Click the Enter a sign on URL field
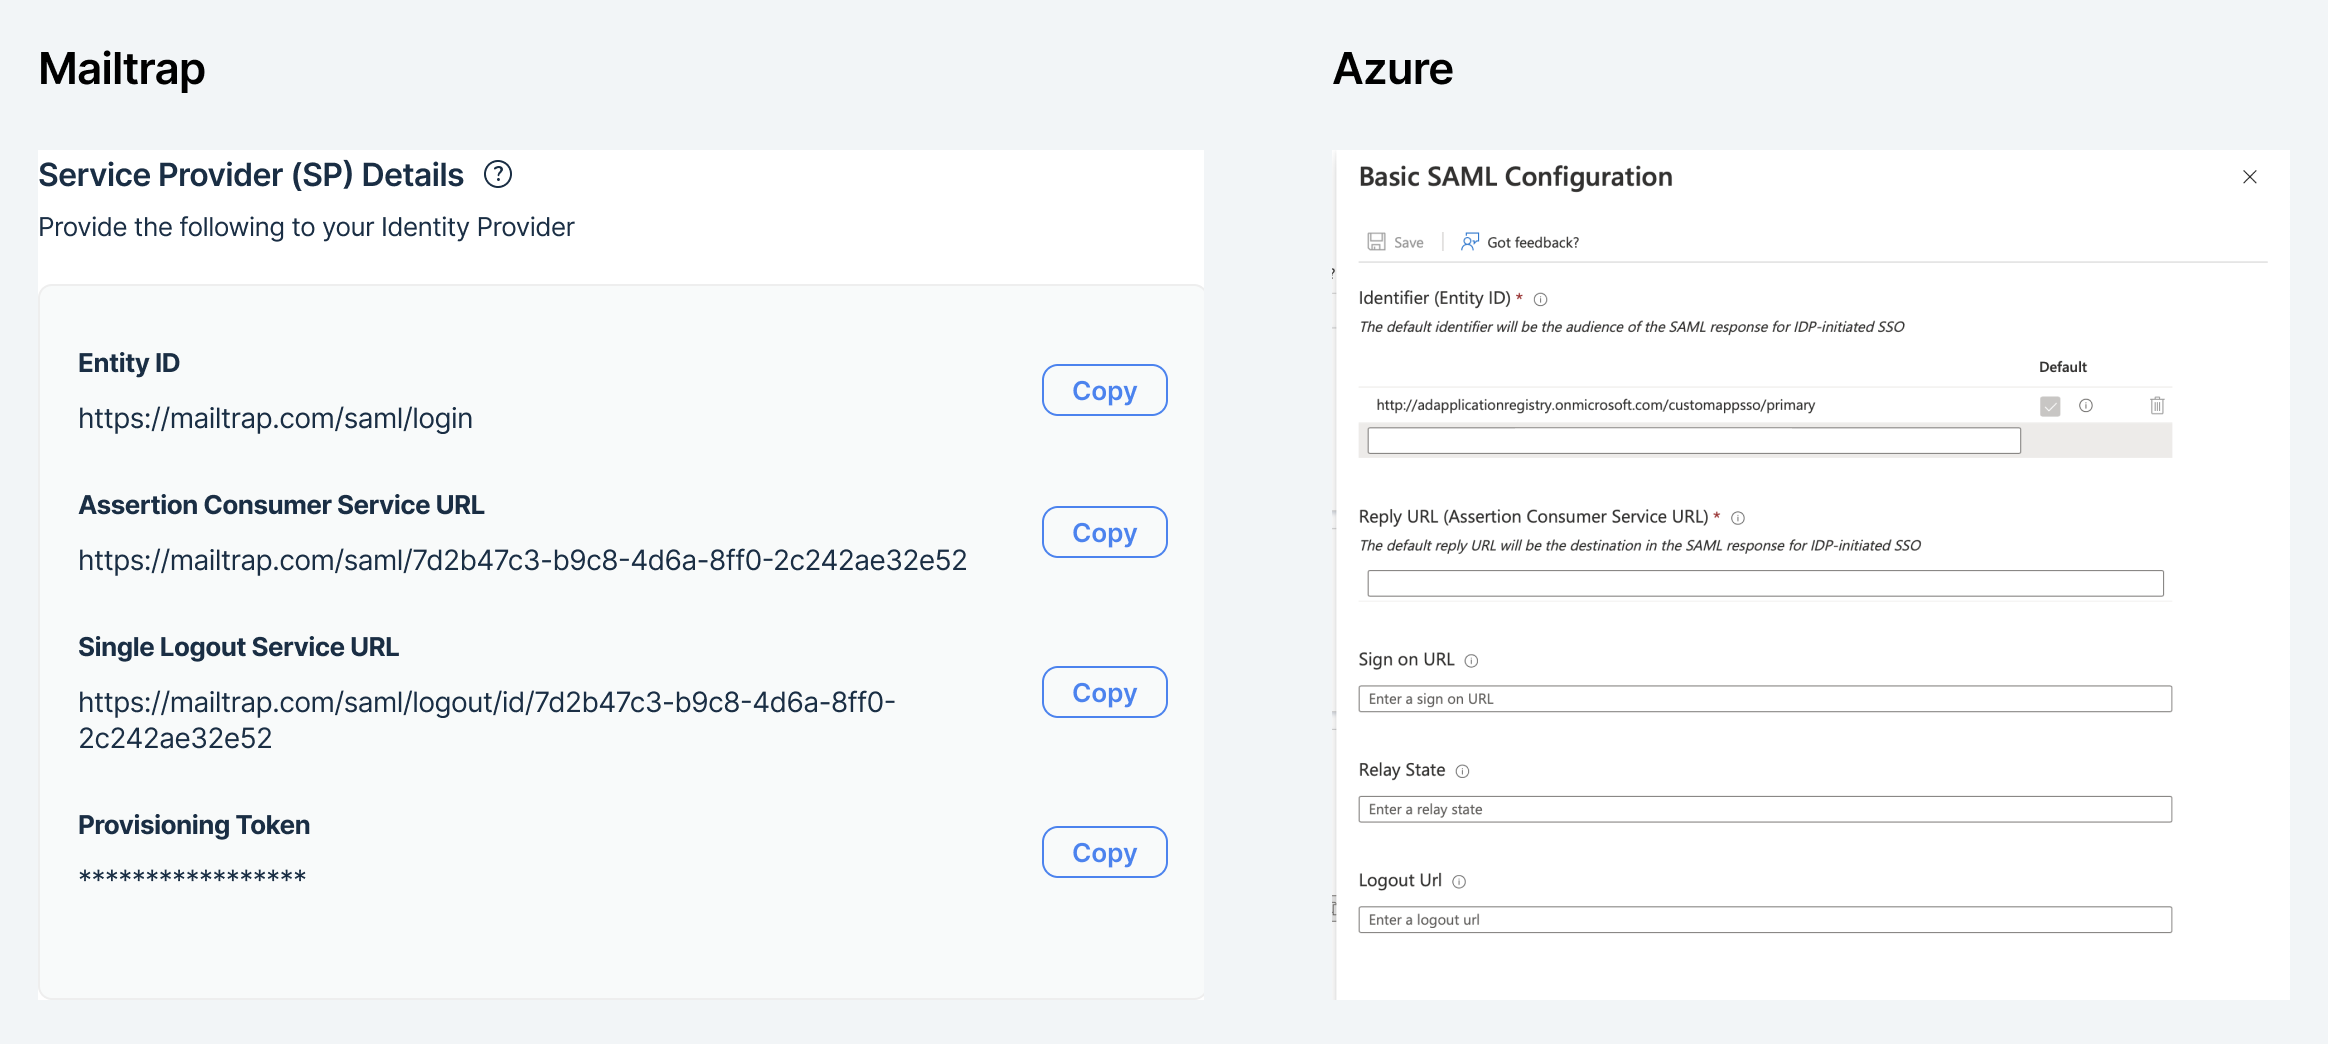Image resolution: width=2328 pixels, height=1044 pixels. (x=1765, y=699)
